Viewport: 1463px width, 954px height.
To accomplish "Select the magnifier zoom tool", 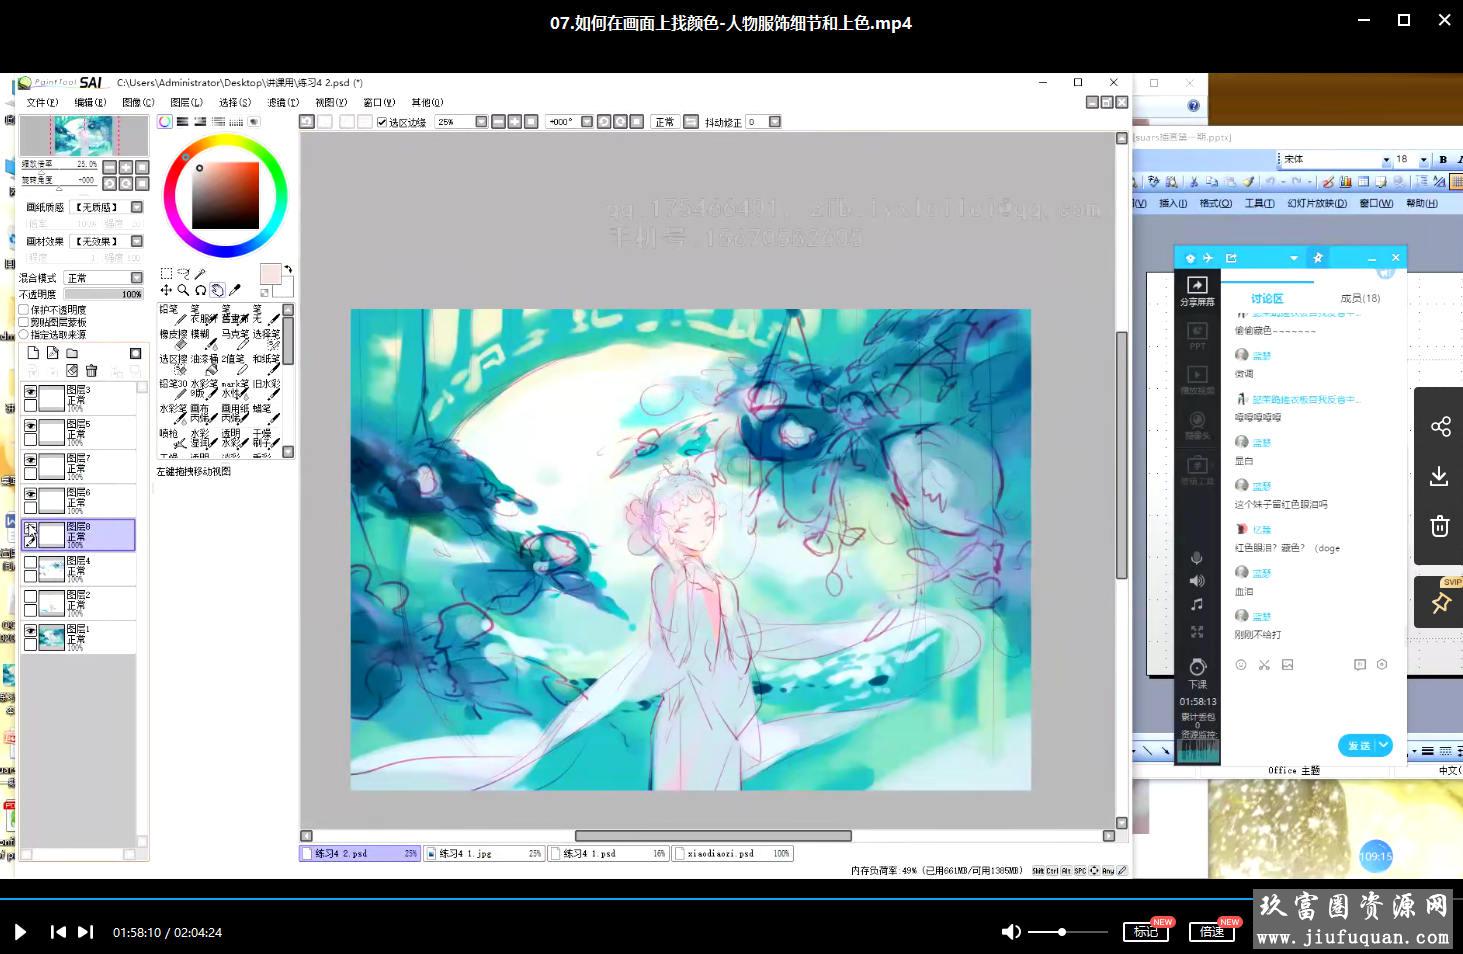I will pyautogui.click(x=183, y=290).
